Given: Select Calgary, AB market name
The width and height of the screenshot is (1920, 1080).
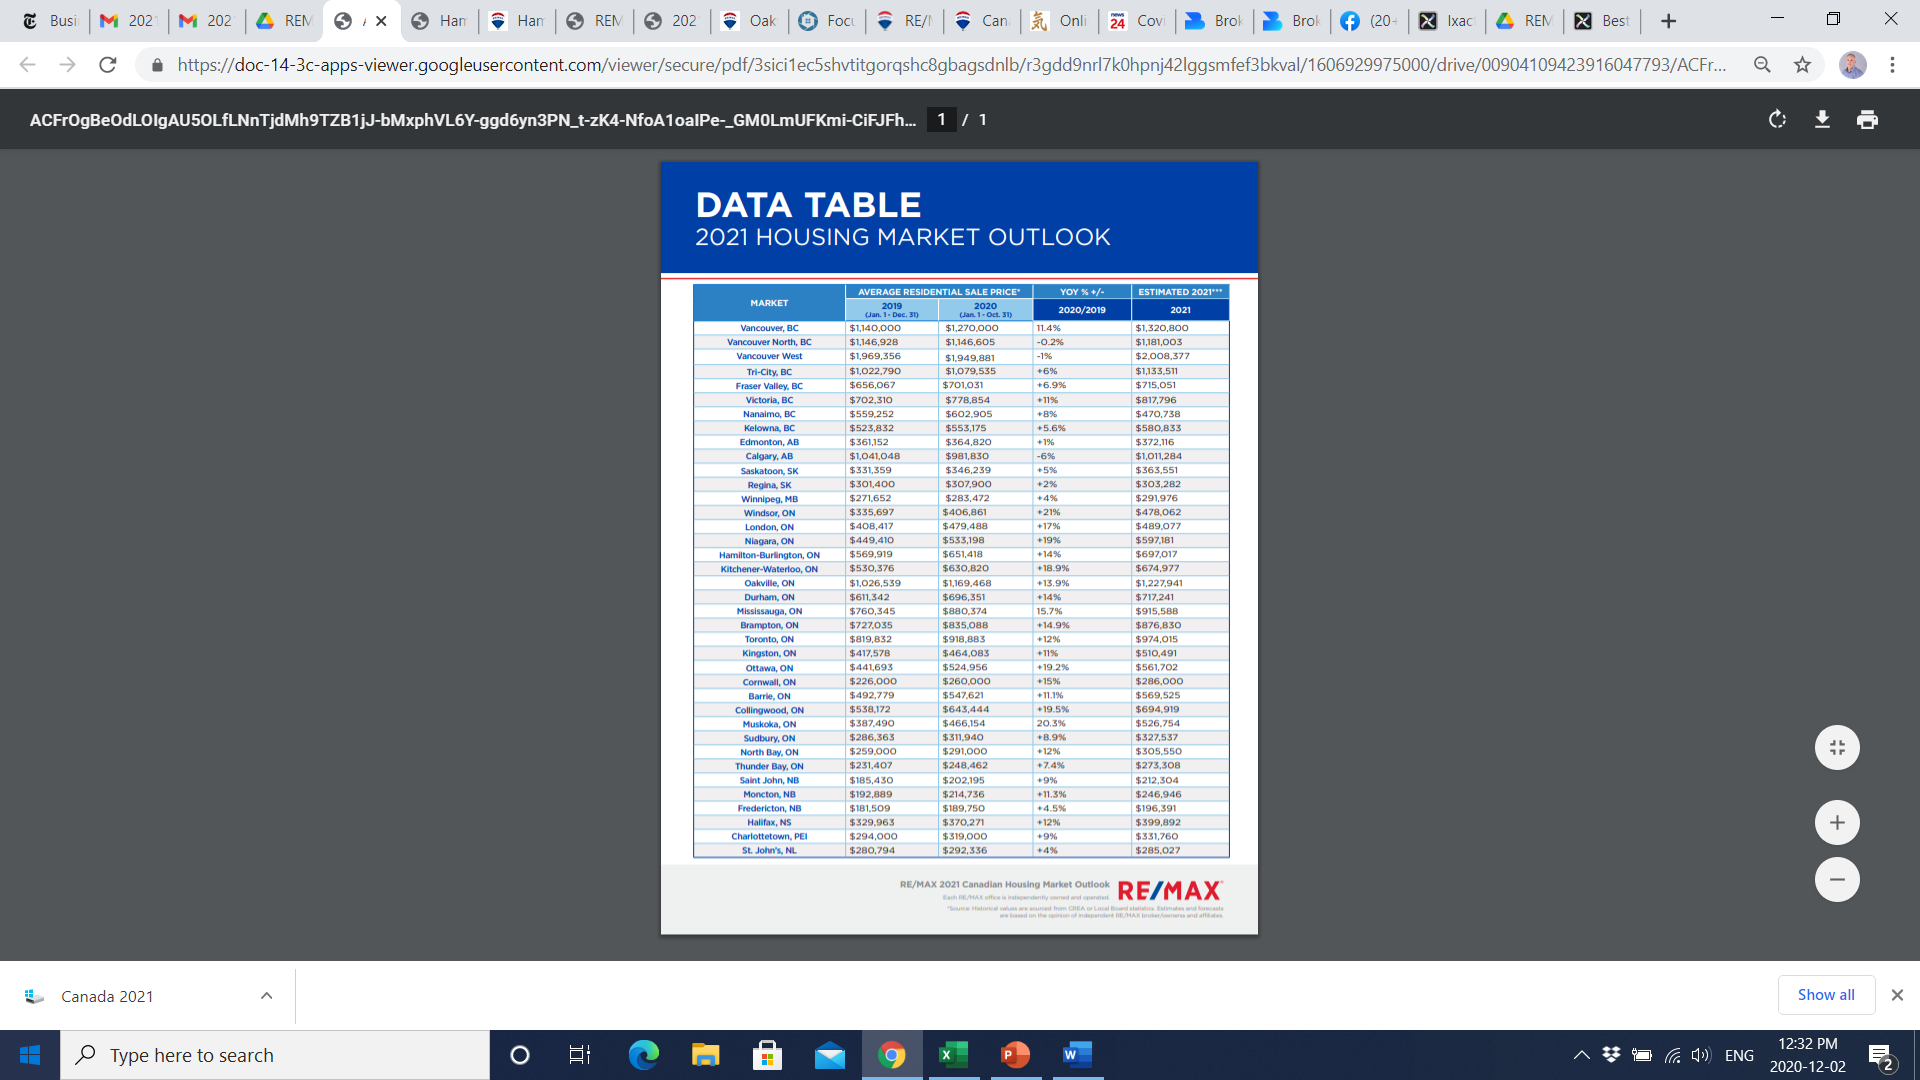Looking at the screenshot, I should 769,456.
